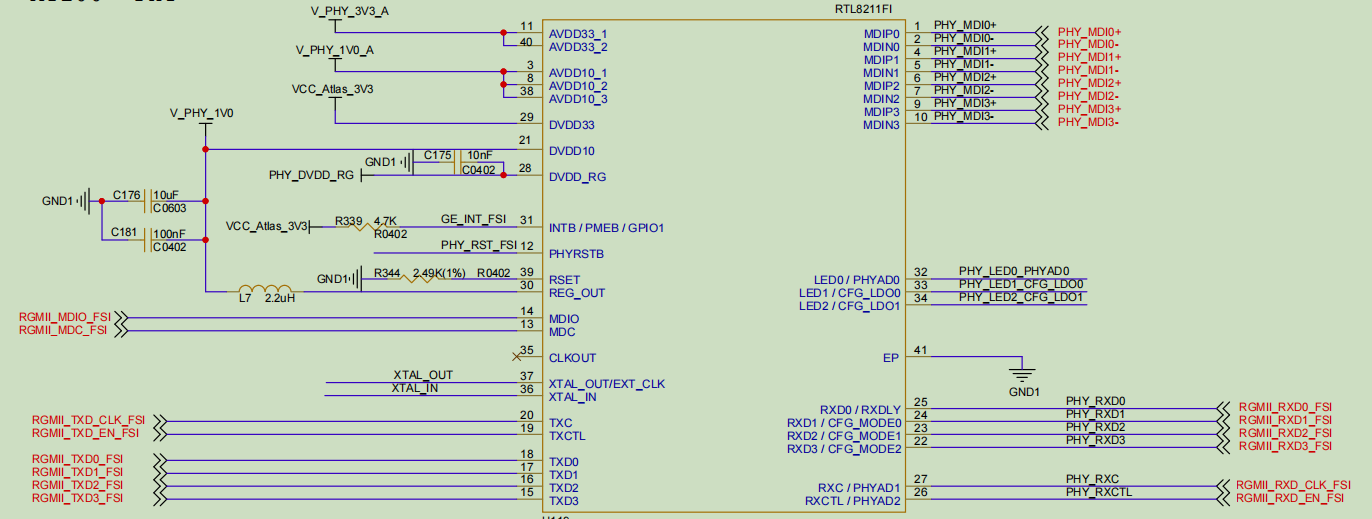The image size is (1372, 519).
Task: Select the C176 10uF capacitor symbol
Action: pyautogui.click(x=148, y=201)
